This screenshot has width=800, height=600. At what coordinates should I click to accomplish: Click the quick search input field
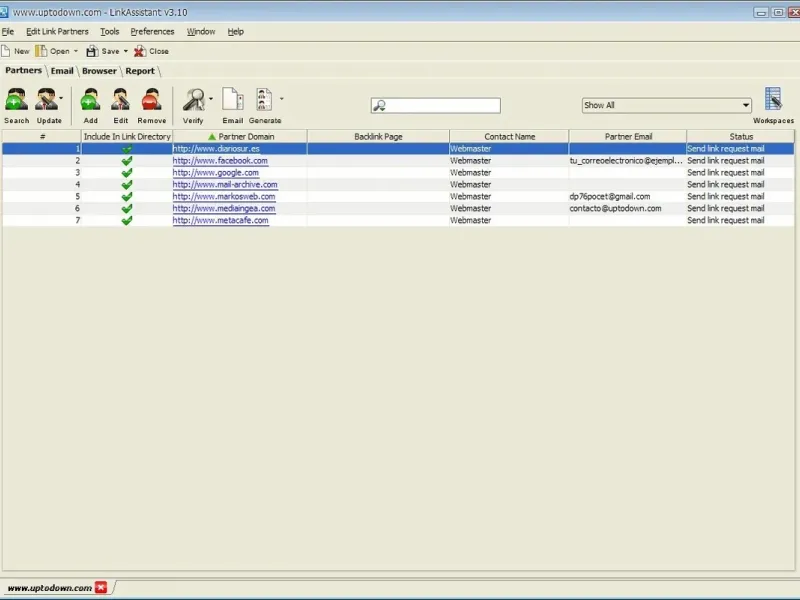point(440,106)
